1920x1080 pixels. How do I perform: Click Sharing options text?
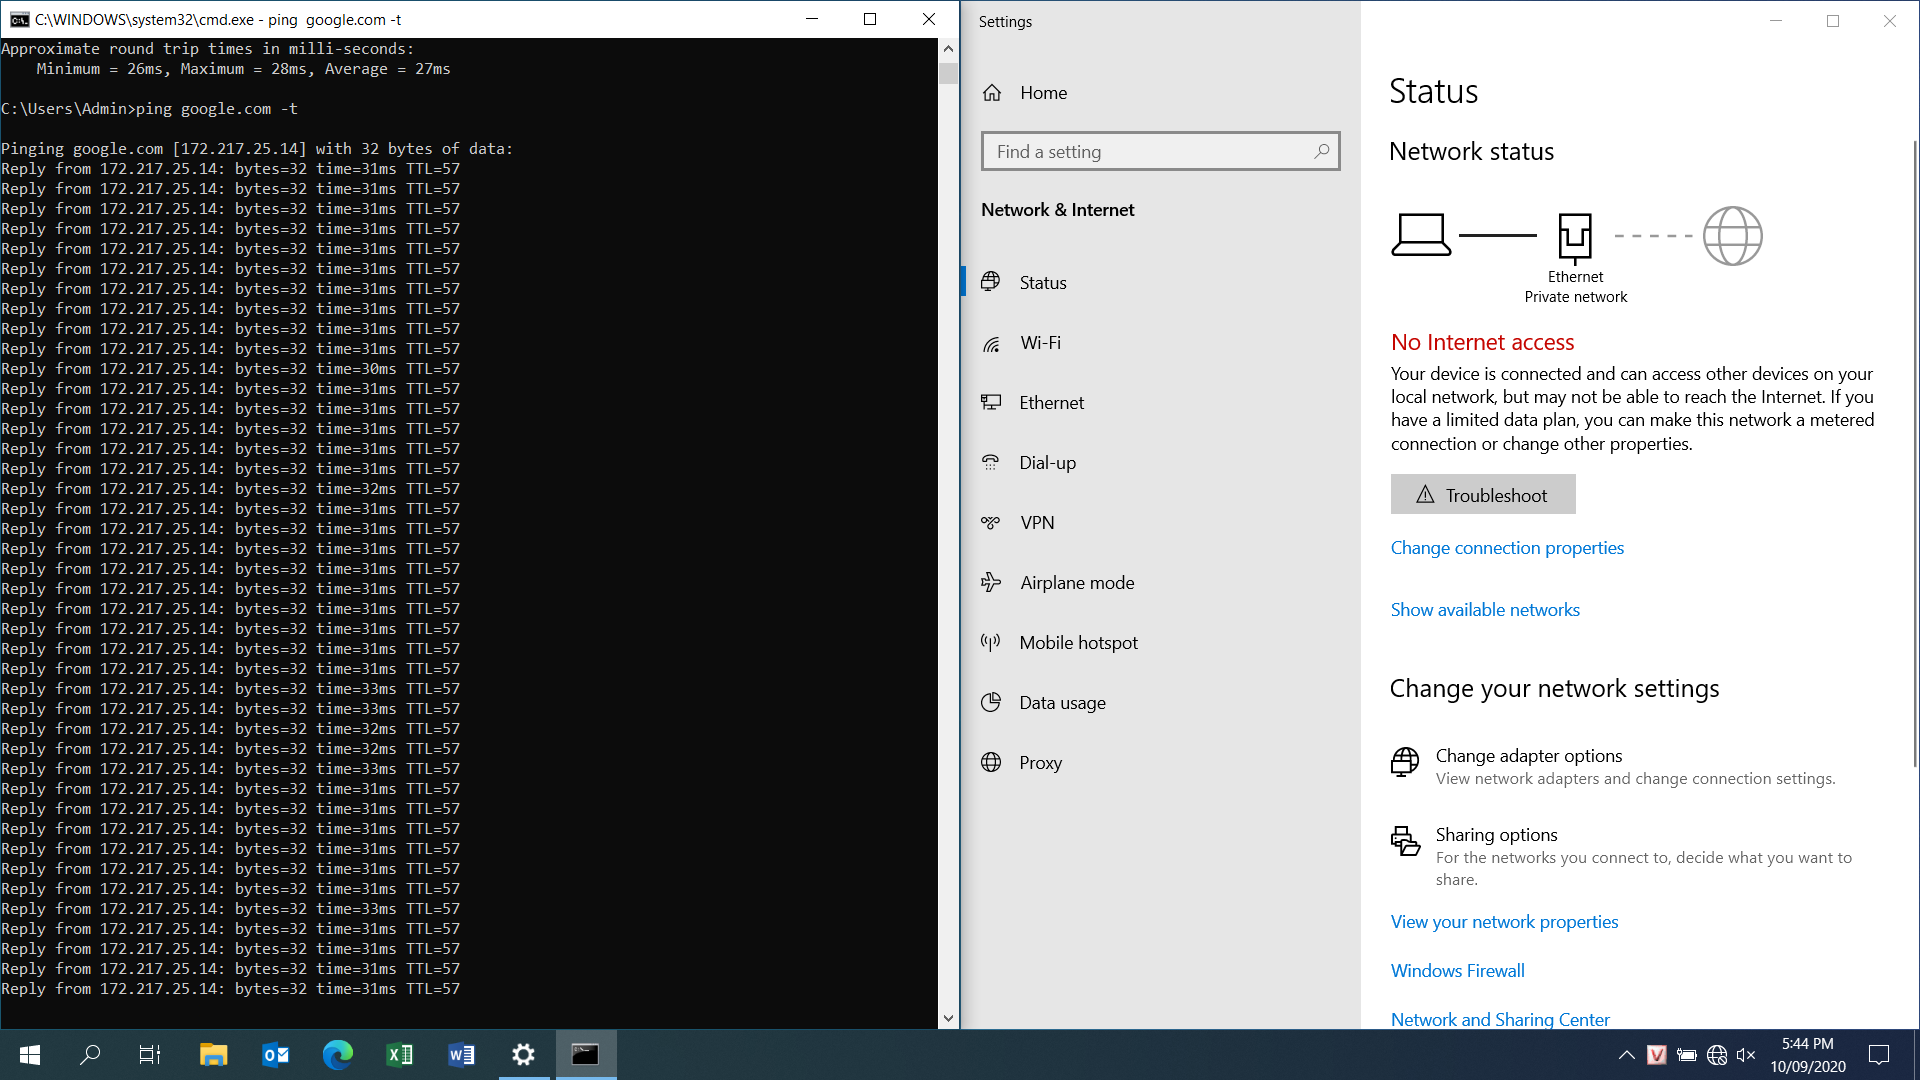(x=1496, y=835)
